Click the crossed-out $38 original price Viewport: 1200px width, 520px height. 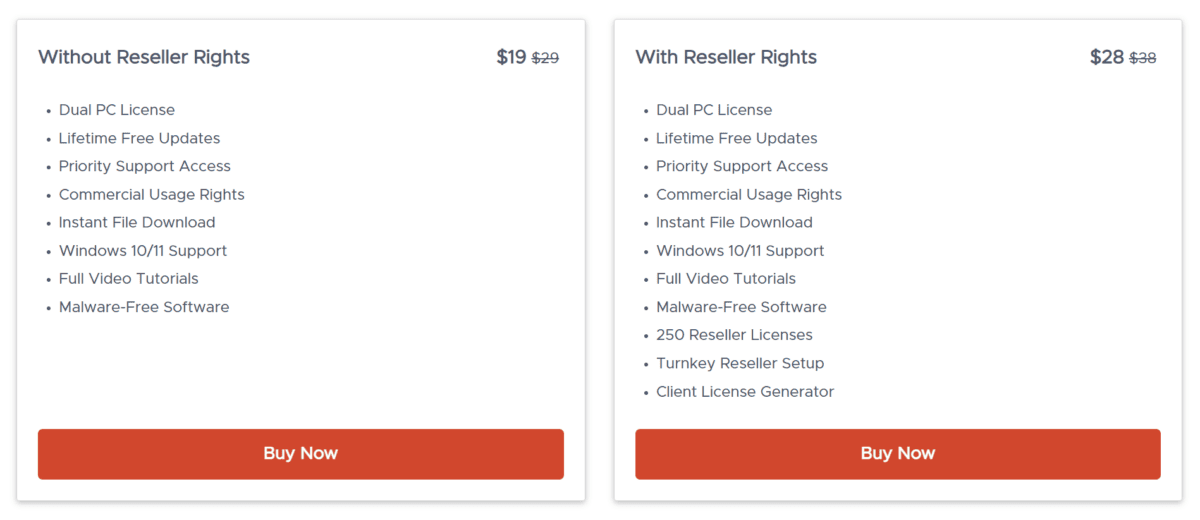pos(1142,58)
